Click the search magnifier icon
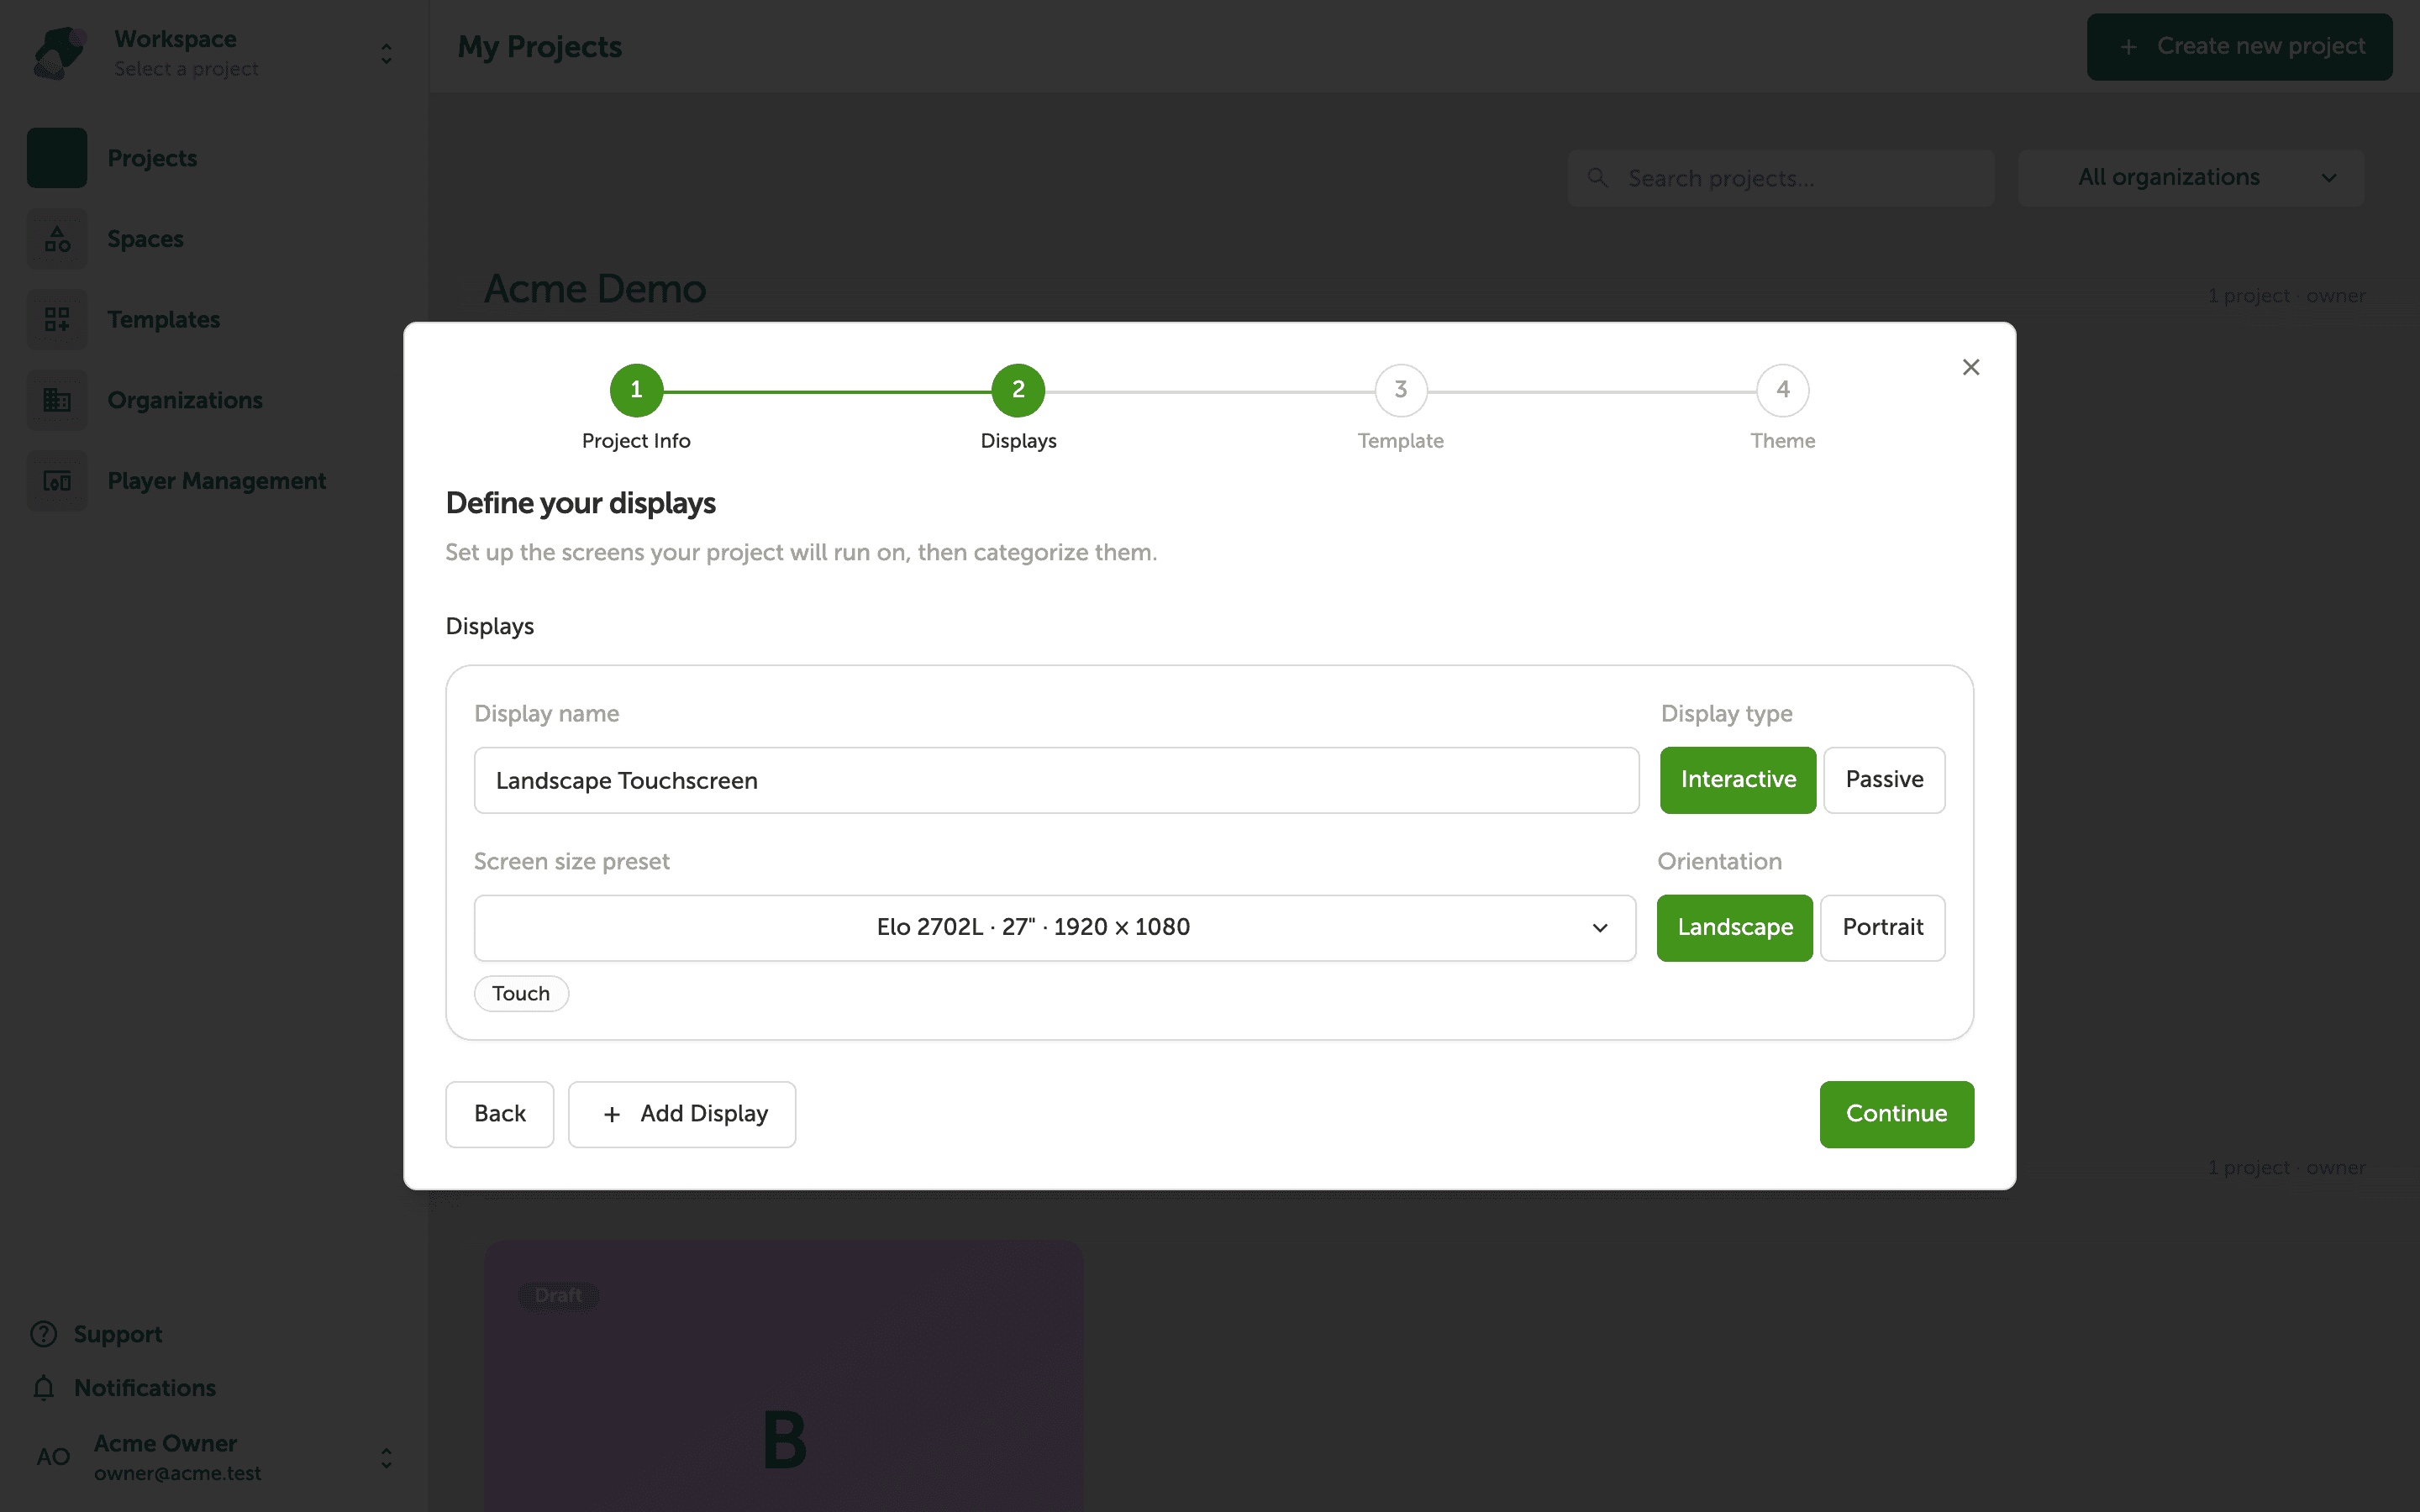This screenshot has height=1512, width=2420. [x=1597, y=178]
